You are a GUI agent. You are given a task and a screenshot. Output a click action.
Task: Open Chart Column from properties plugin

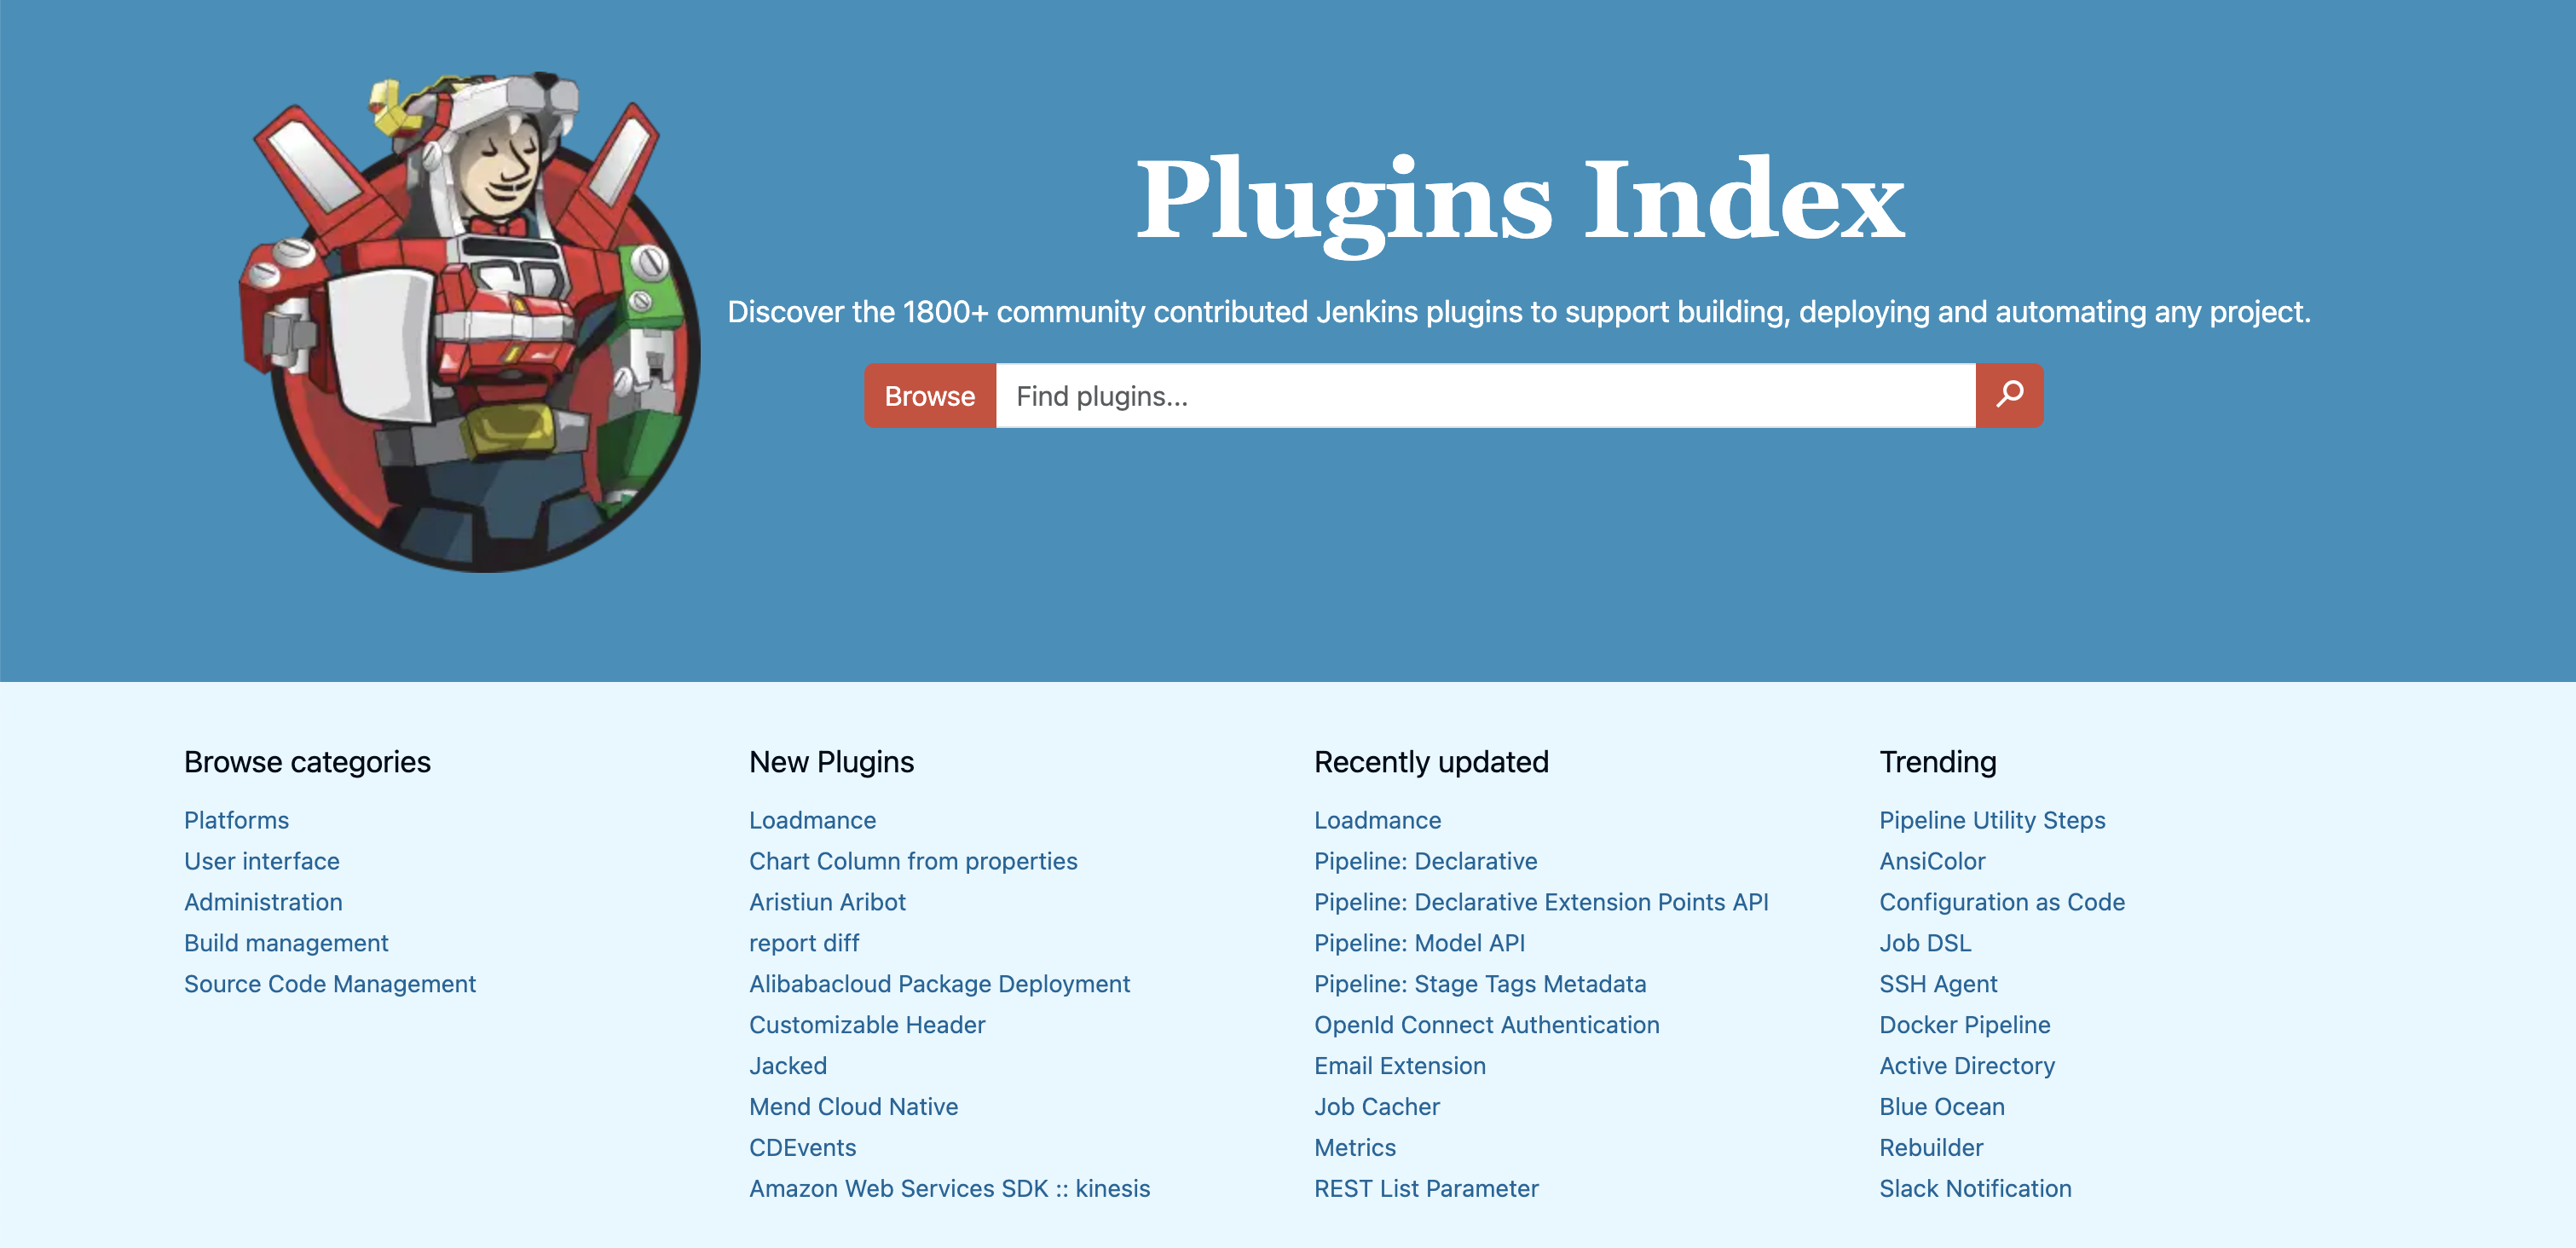912,861
